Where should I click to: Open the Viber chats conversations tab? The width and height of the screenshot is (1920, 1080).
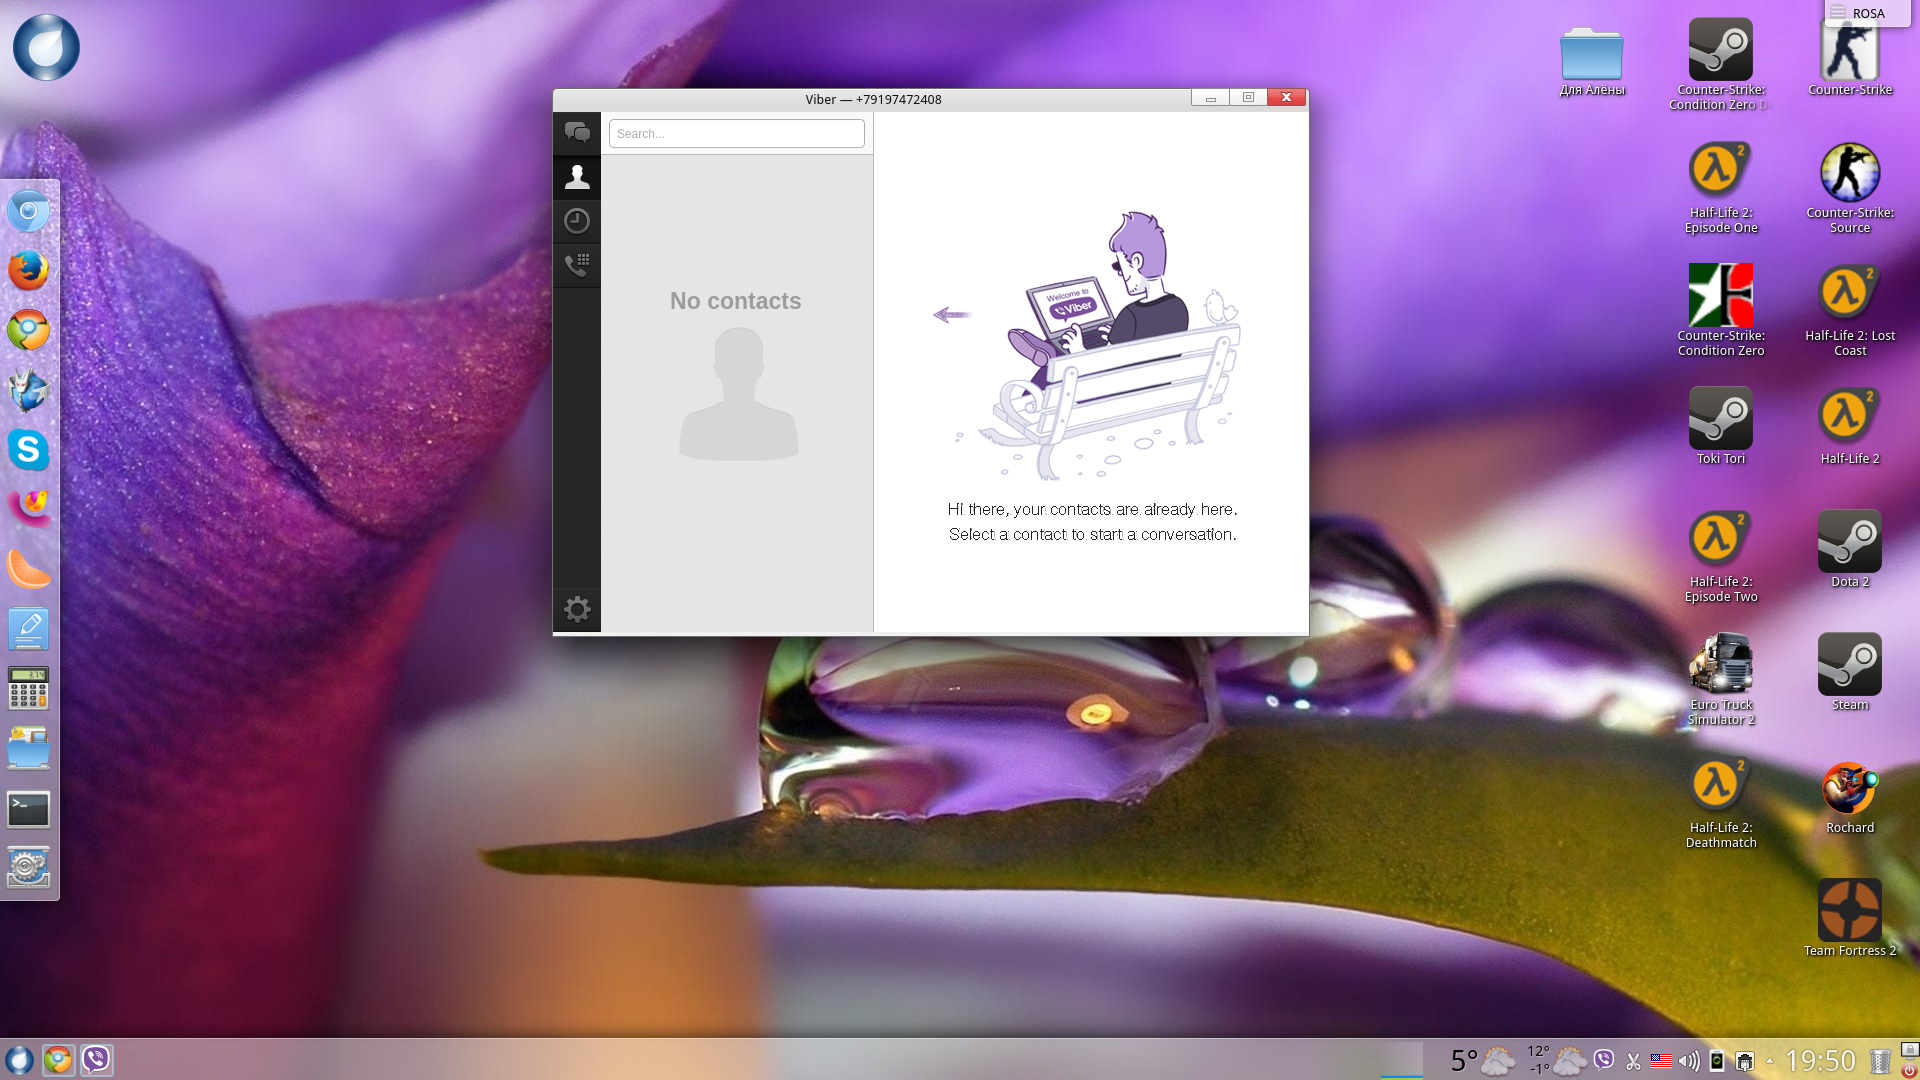577,133
